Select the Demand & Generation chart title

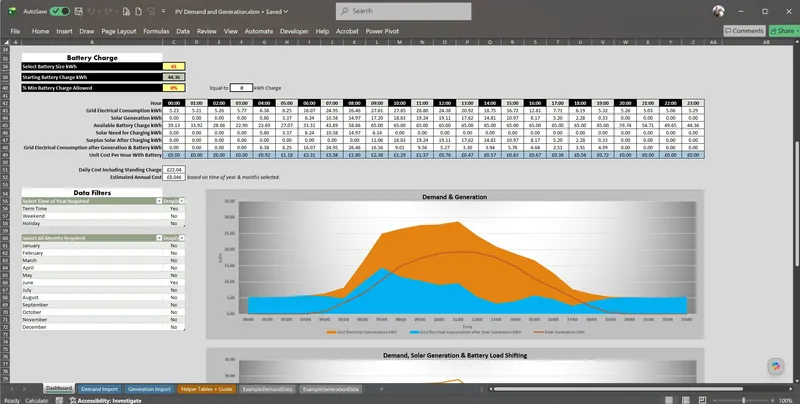pos(454,197)
